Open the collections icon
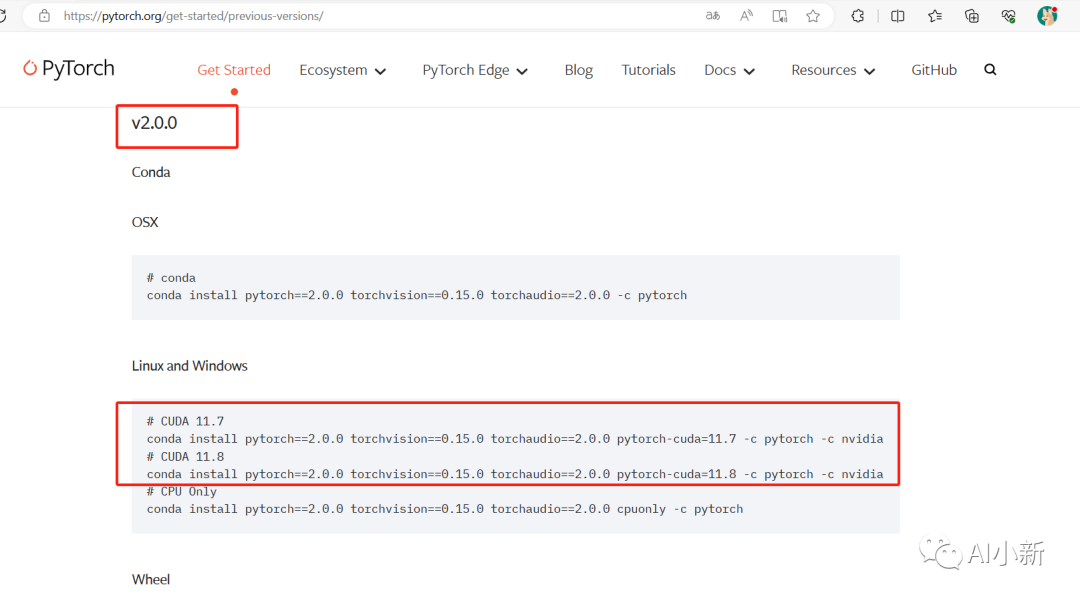The width and height of the screenshot is (1080, 601). click(x=971, y=16)
